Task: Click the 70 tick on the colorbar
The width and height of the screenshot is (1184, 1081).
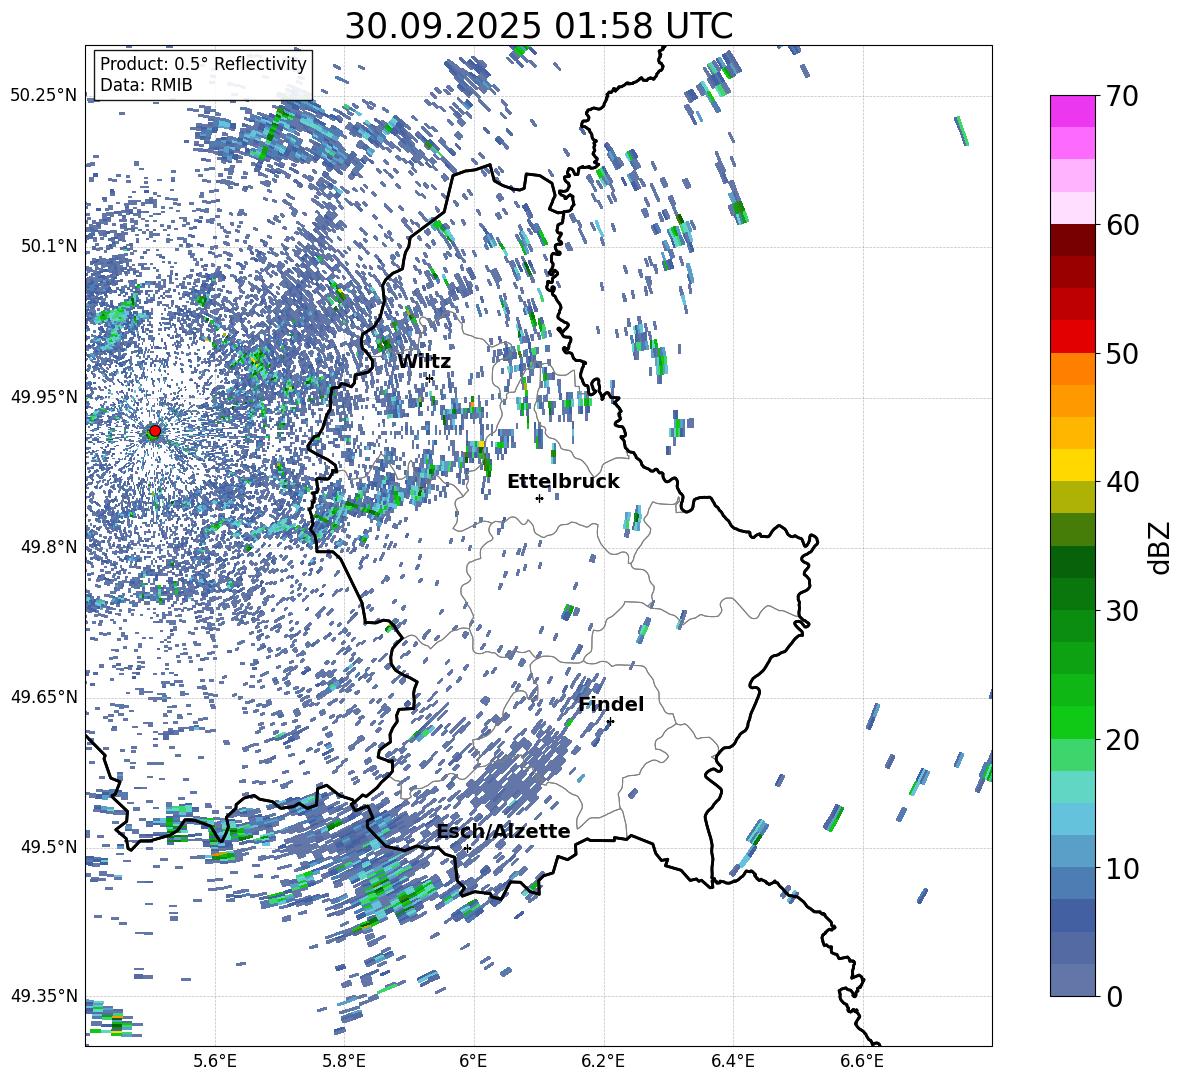Action: [x=1122, y=96]
